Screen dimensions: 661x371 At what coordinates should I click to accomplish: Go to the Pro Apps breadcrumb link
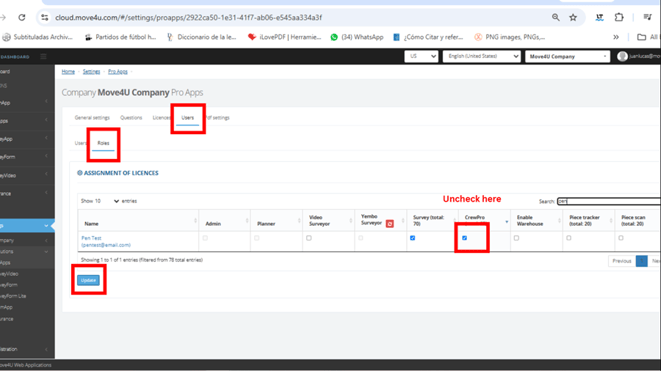coord(118,72)
